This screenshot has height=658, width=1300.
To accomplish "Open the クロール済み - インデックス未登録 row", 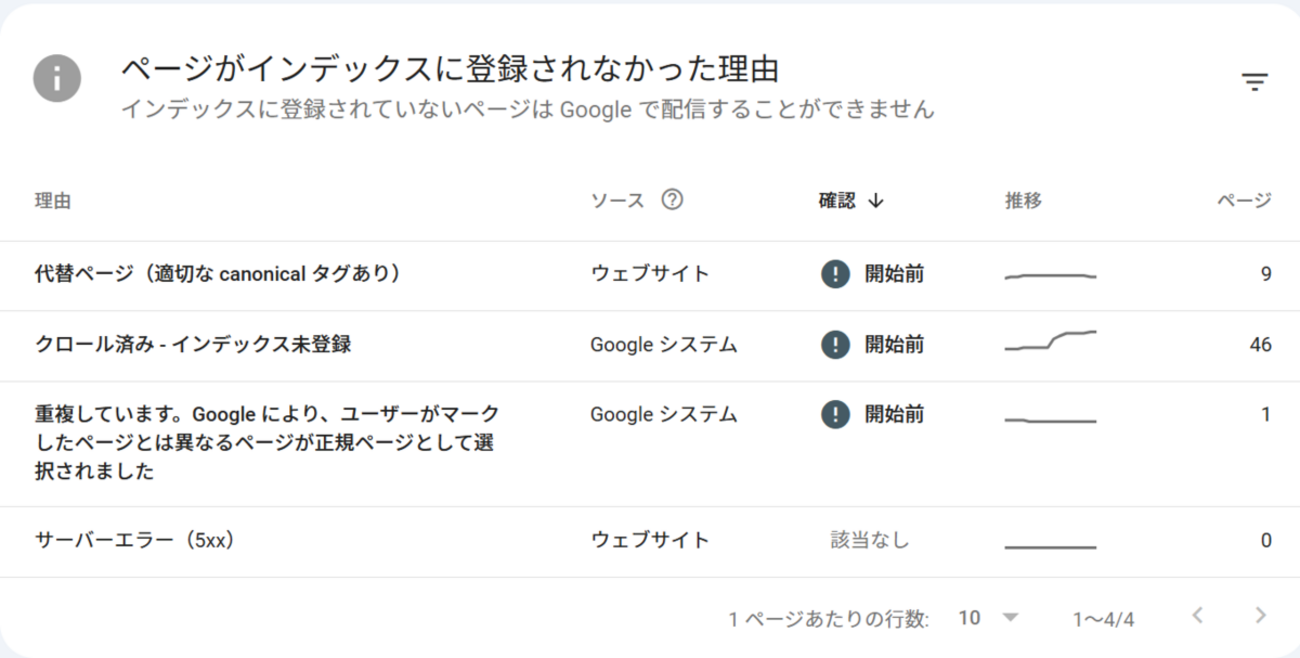I will tap(193, 345).
